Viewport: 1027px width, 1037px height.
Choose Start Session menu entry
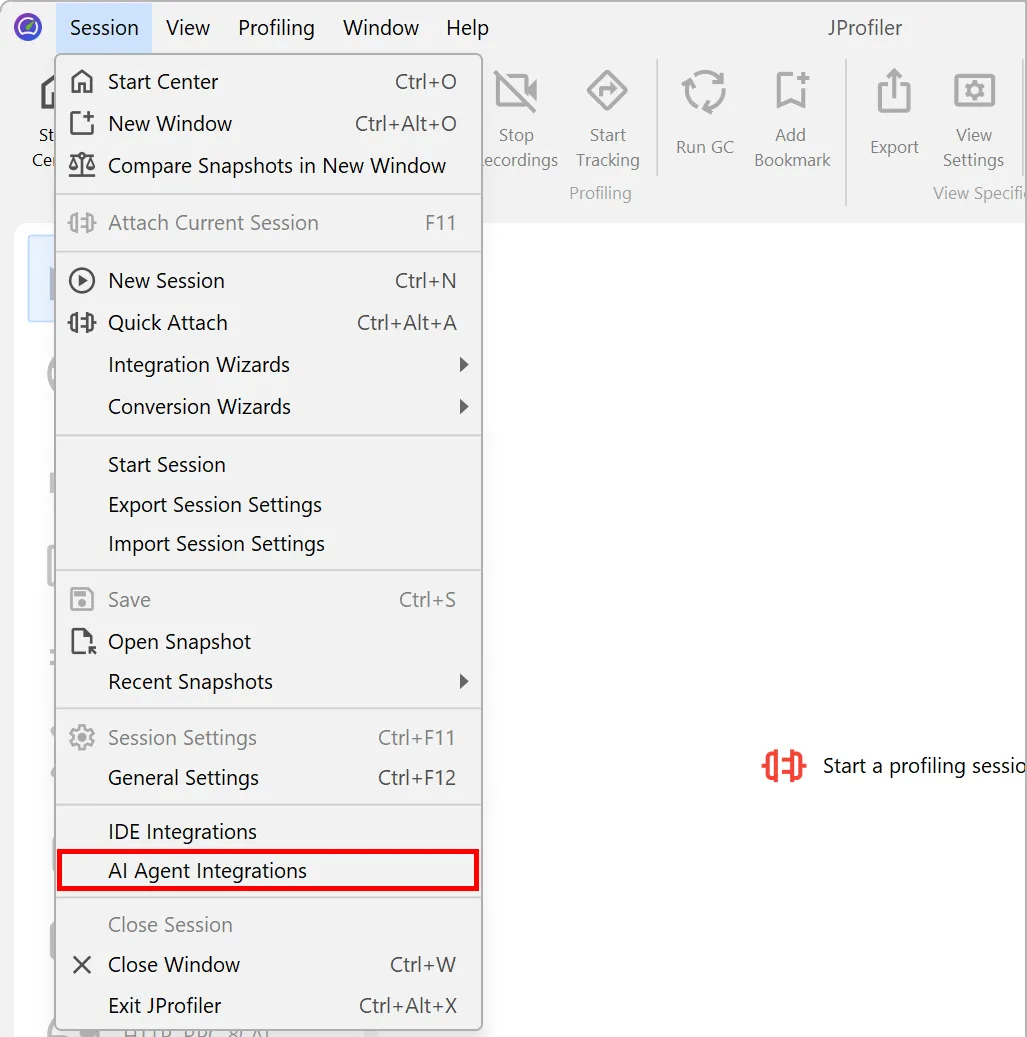pyautogui.click(x=268, y=465)
